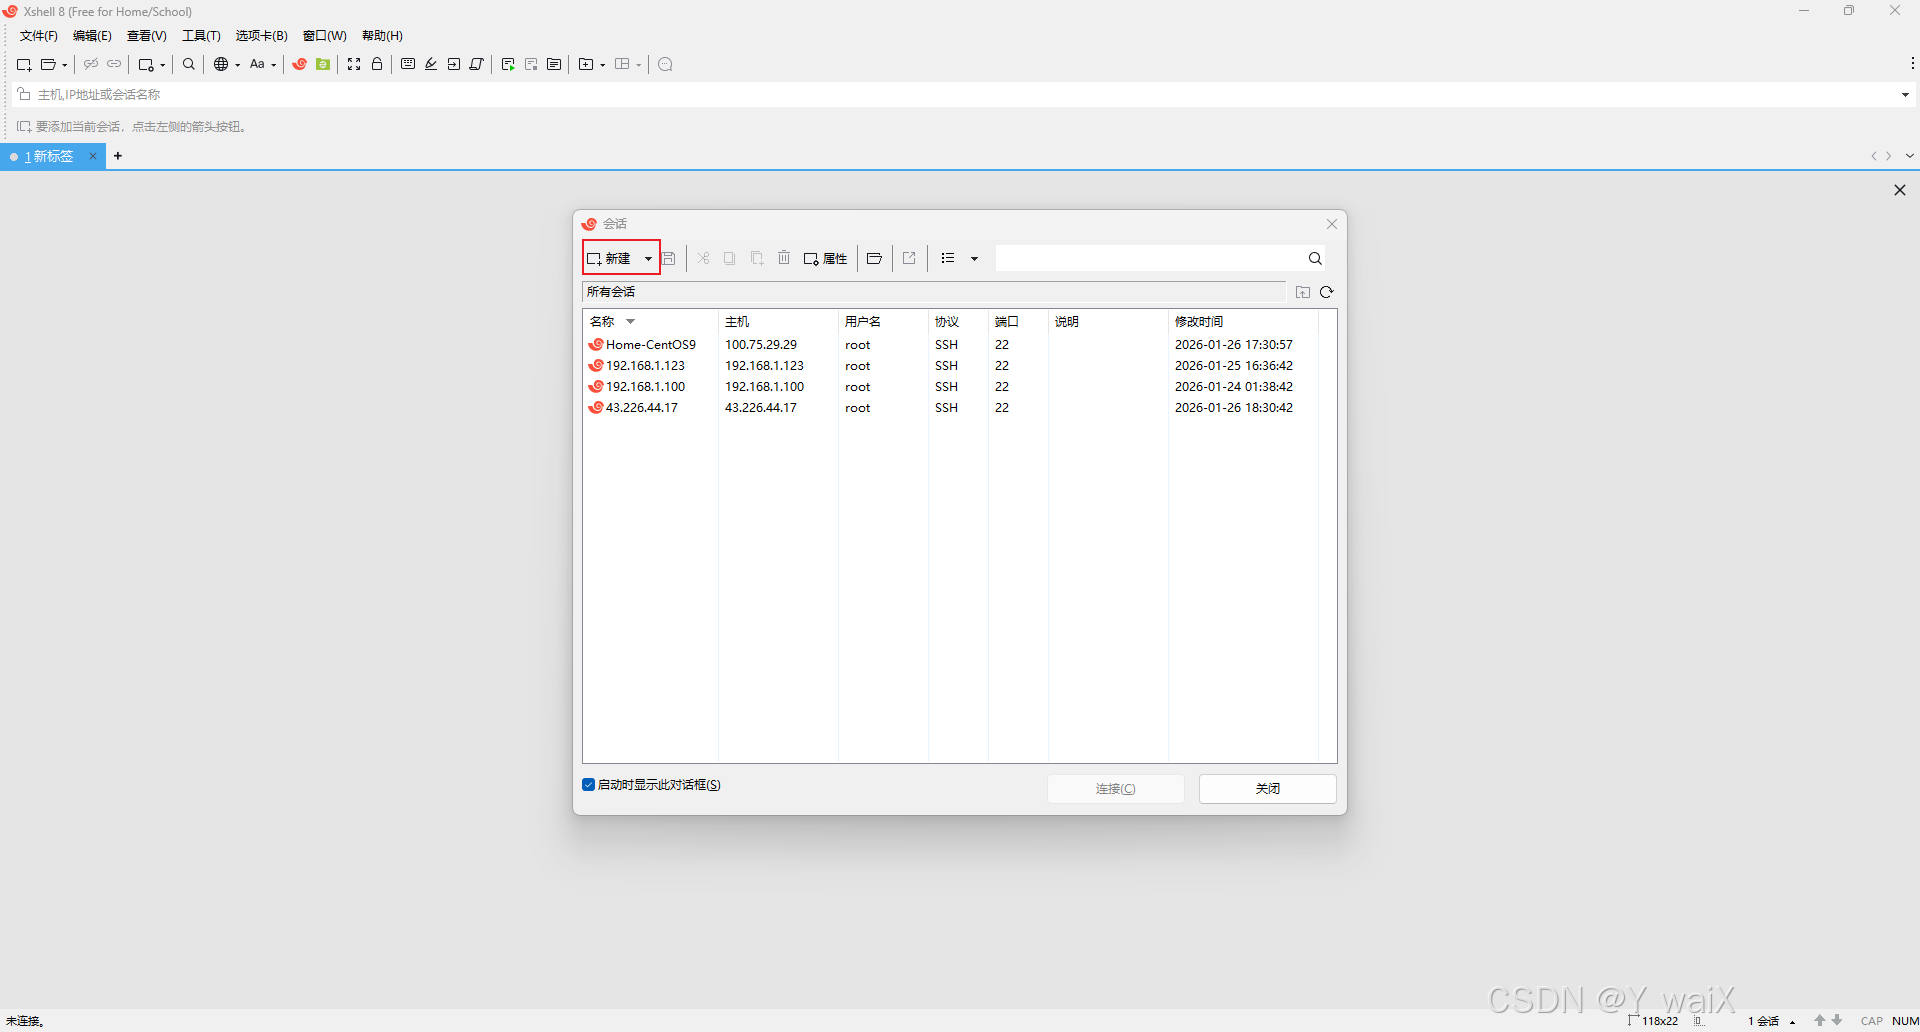Expand the address bar history dropdown arrow
1920x1032 pixels.
coord(1905,95)
